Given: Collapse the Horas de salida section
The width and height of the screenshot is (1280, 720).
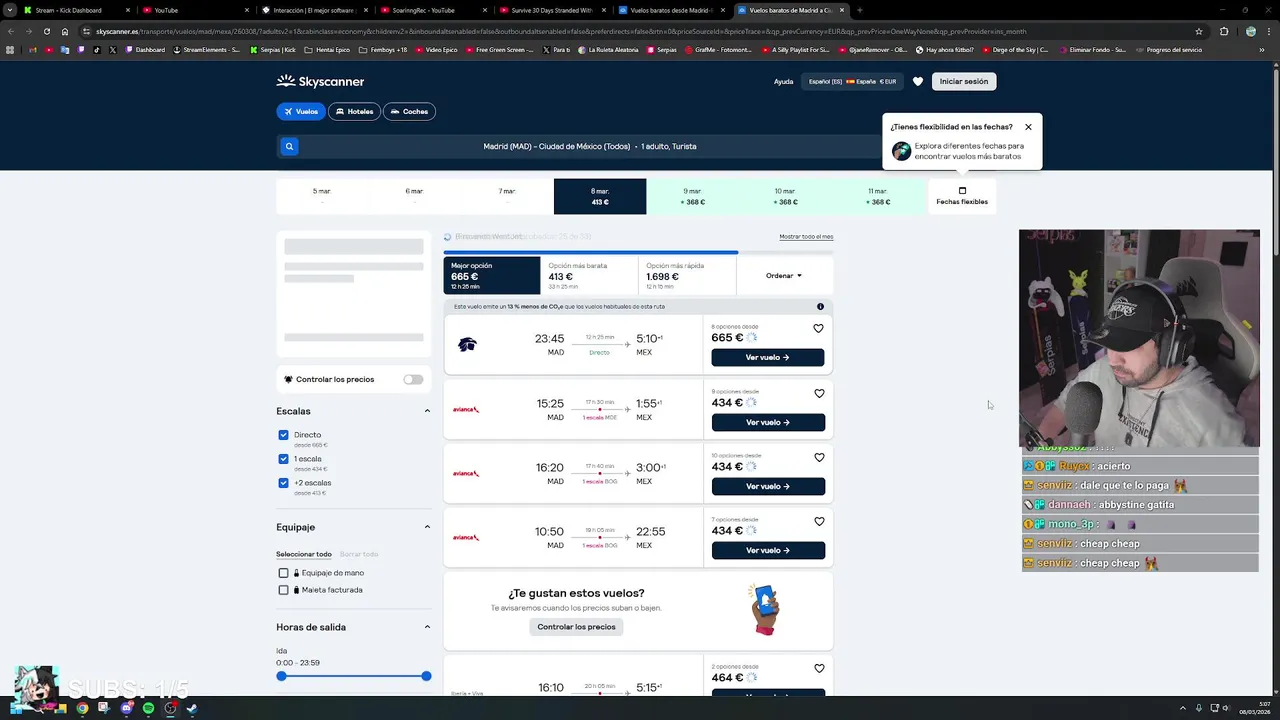Looking at the screenshot, I should click(x=427, y=627).
